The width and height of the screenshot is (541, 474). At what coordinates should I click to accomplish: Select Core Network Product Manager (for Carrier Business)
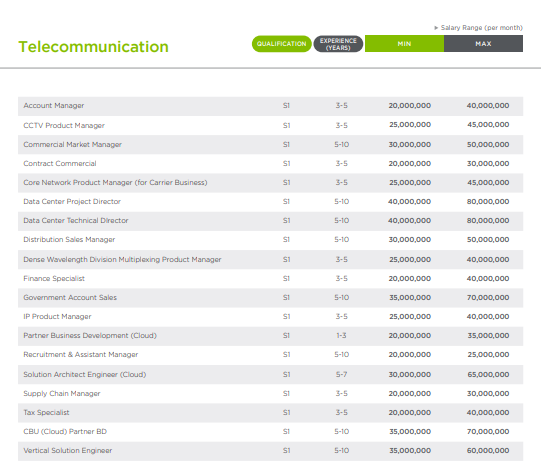[x=115, y=182]
